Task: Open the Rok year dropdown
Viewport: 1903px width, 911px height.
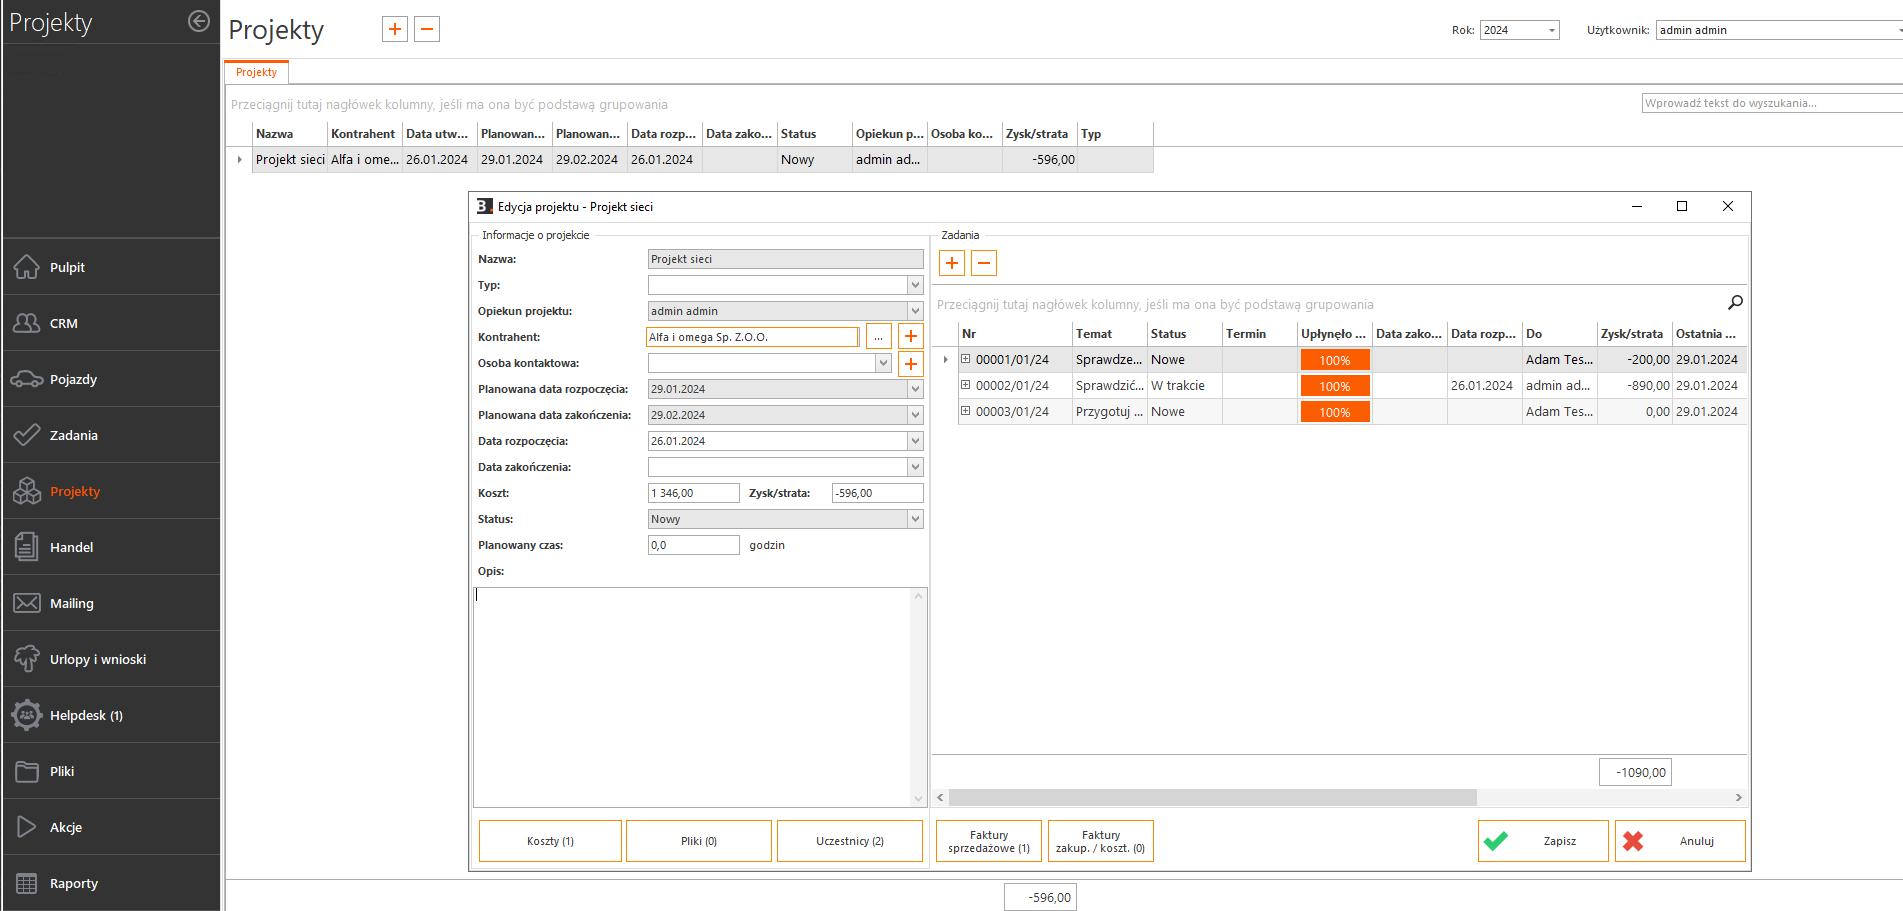Action: [1552, 30]
